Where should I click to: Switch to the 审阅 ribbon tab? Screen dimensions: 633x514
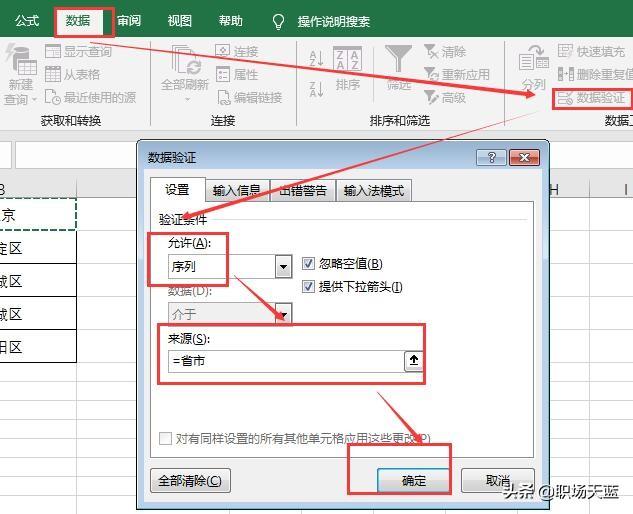pyautogui.click(x=129, y=21)
